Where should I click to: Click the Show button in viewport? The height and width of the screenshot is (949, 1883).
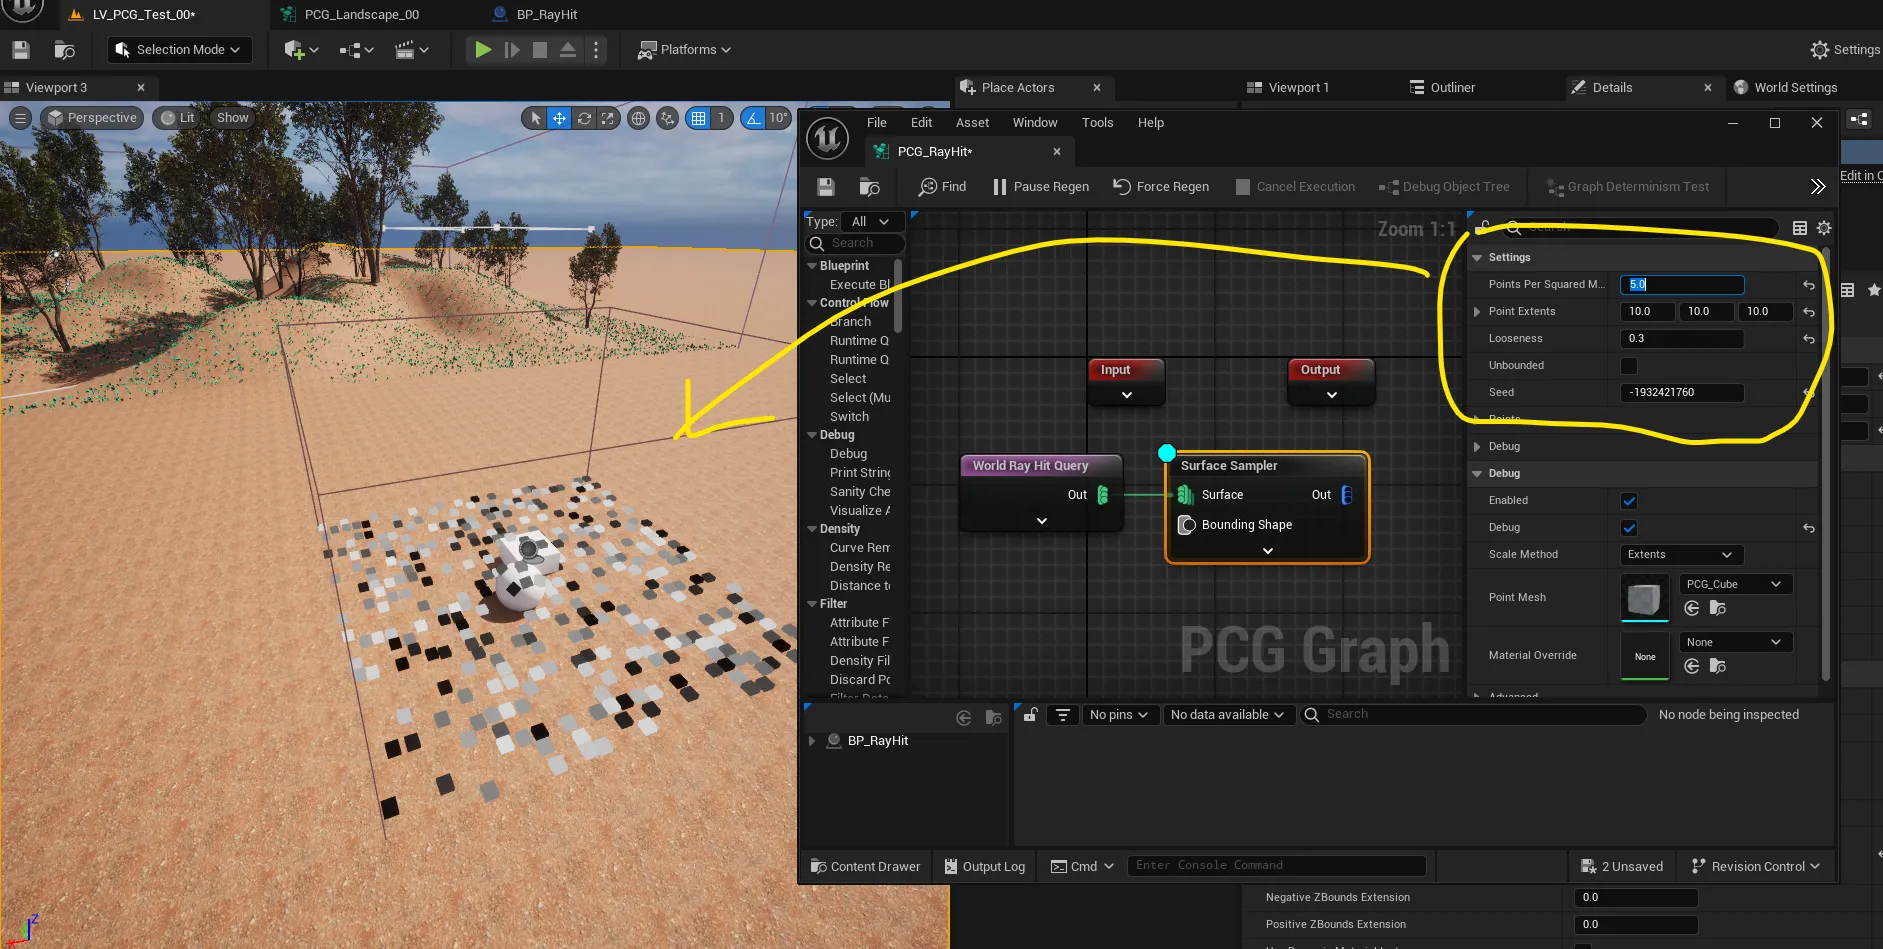pyautogui.click(x=232, y=118)
